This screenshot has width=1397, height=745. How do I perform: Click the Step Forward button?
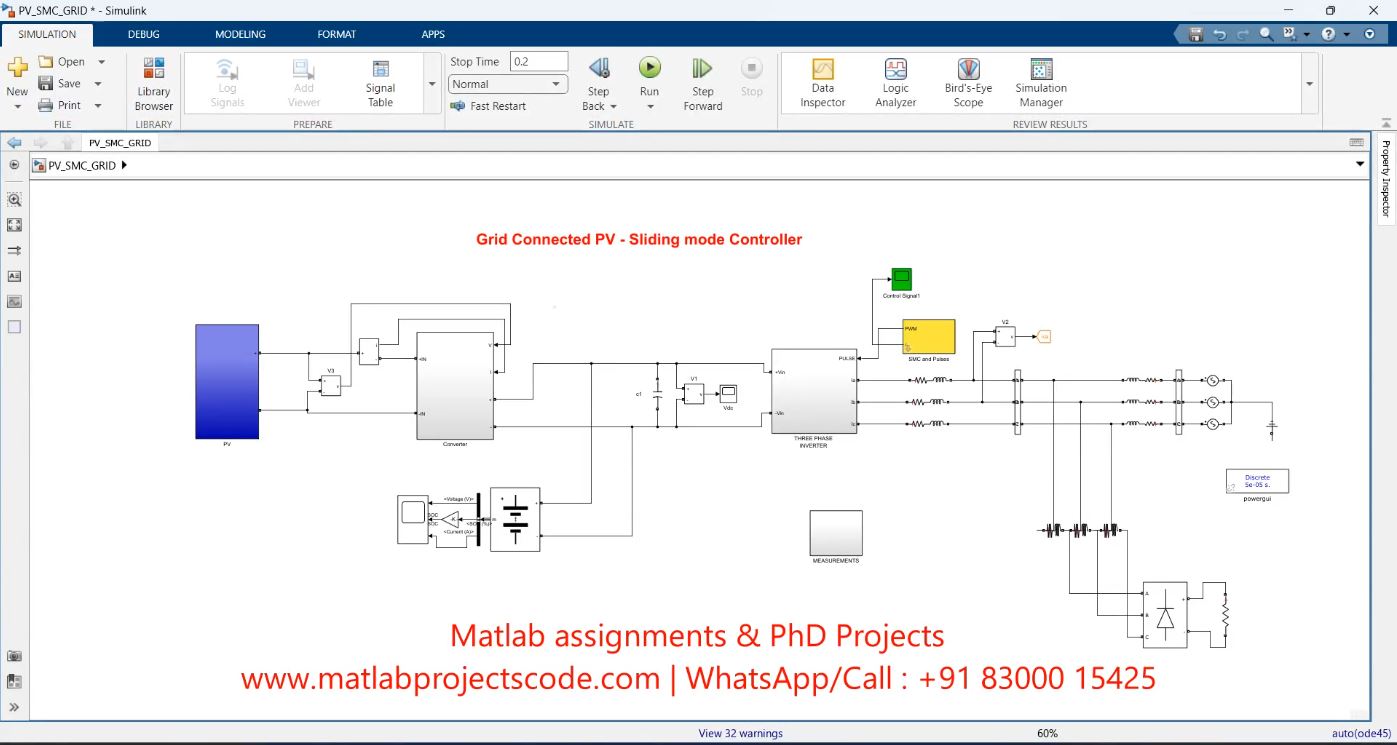[x=702, y=81]
